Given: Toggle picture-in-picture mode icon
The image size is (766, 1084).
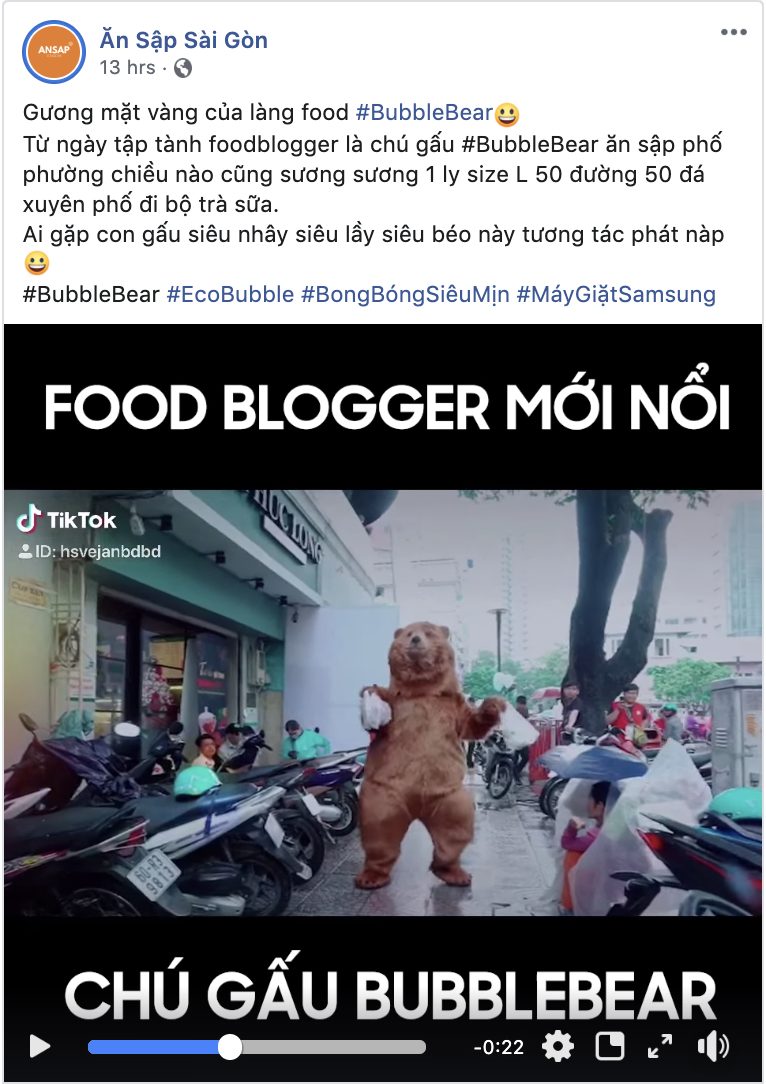Looking at the screenshot, I should [610, 1047].
